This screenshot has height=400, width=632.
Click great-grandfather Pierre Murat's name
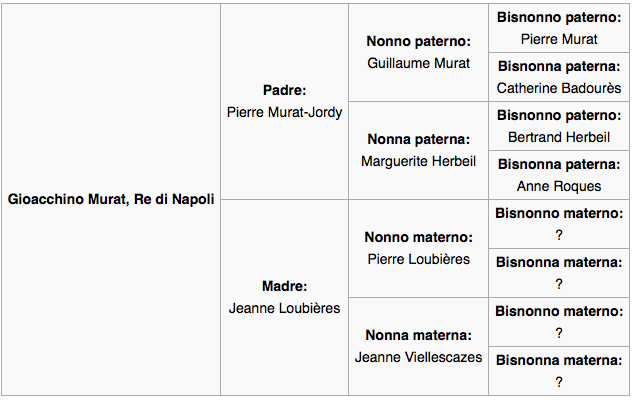(x=559, y=39)
